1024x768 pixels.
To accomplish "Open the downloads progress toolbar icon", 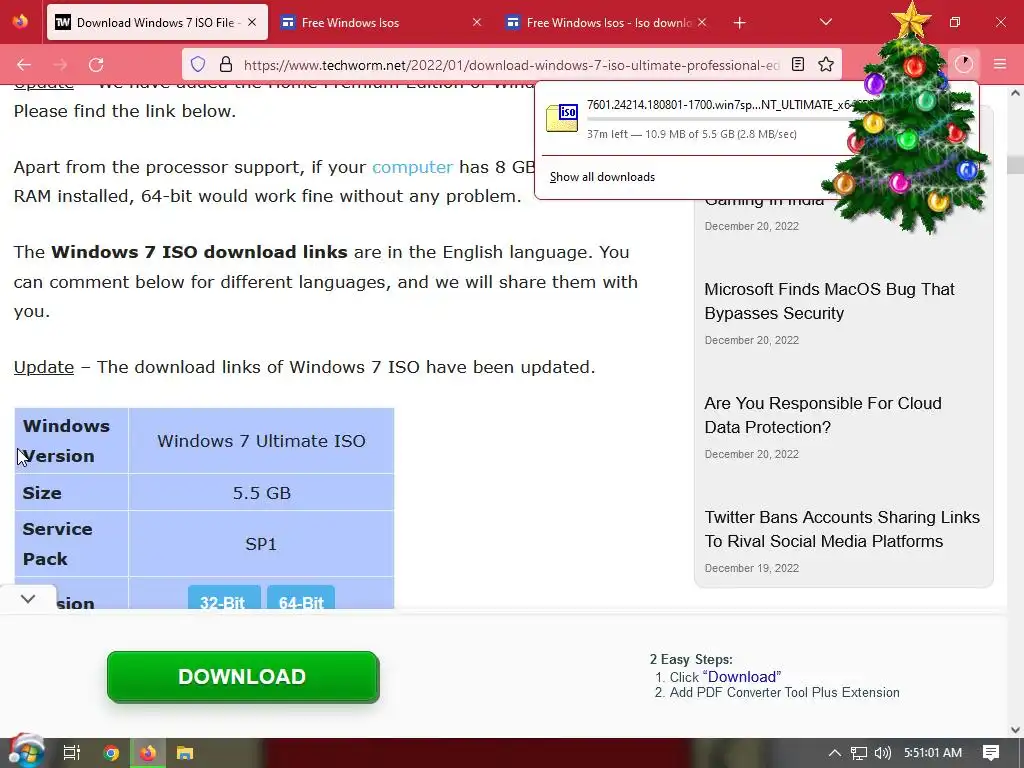I will pyautogui.click(x=964, y=64).
